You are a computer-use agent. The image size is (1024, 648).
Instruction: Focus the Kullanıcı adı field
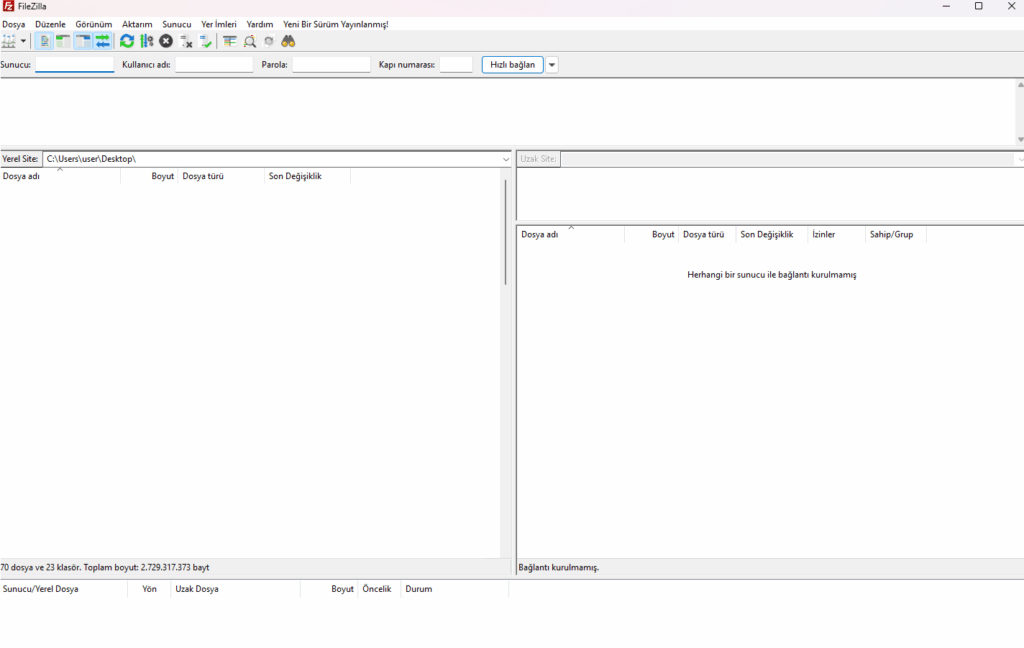coord(214,65)
